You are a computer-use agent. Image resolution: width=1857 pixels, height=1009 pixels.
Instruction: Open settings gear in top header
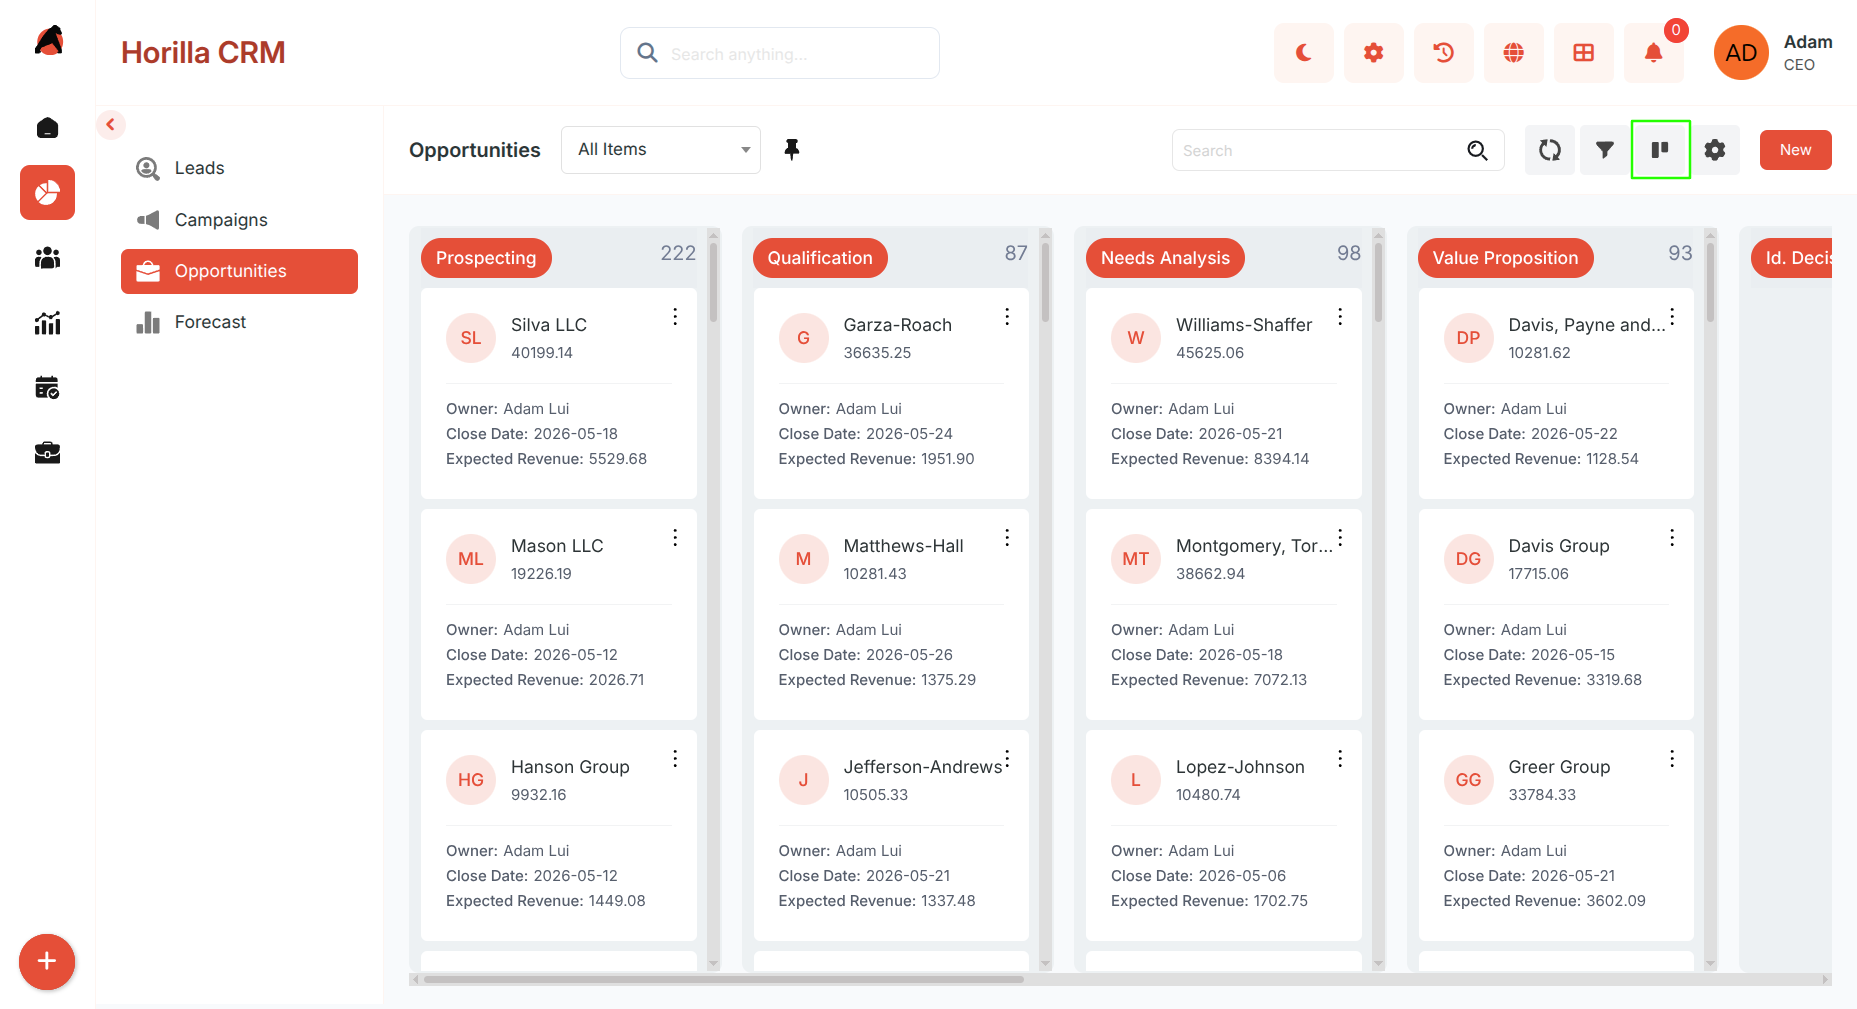1373,53
